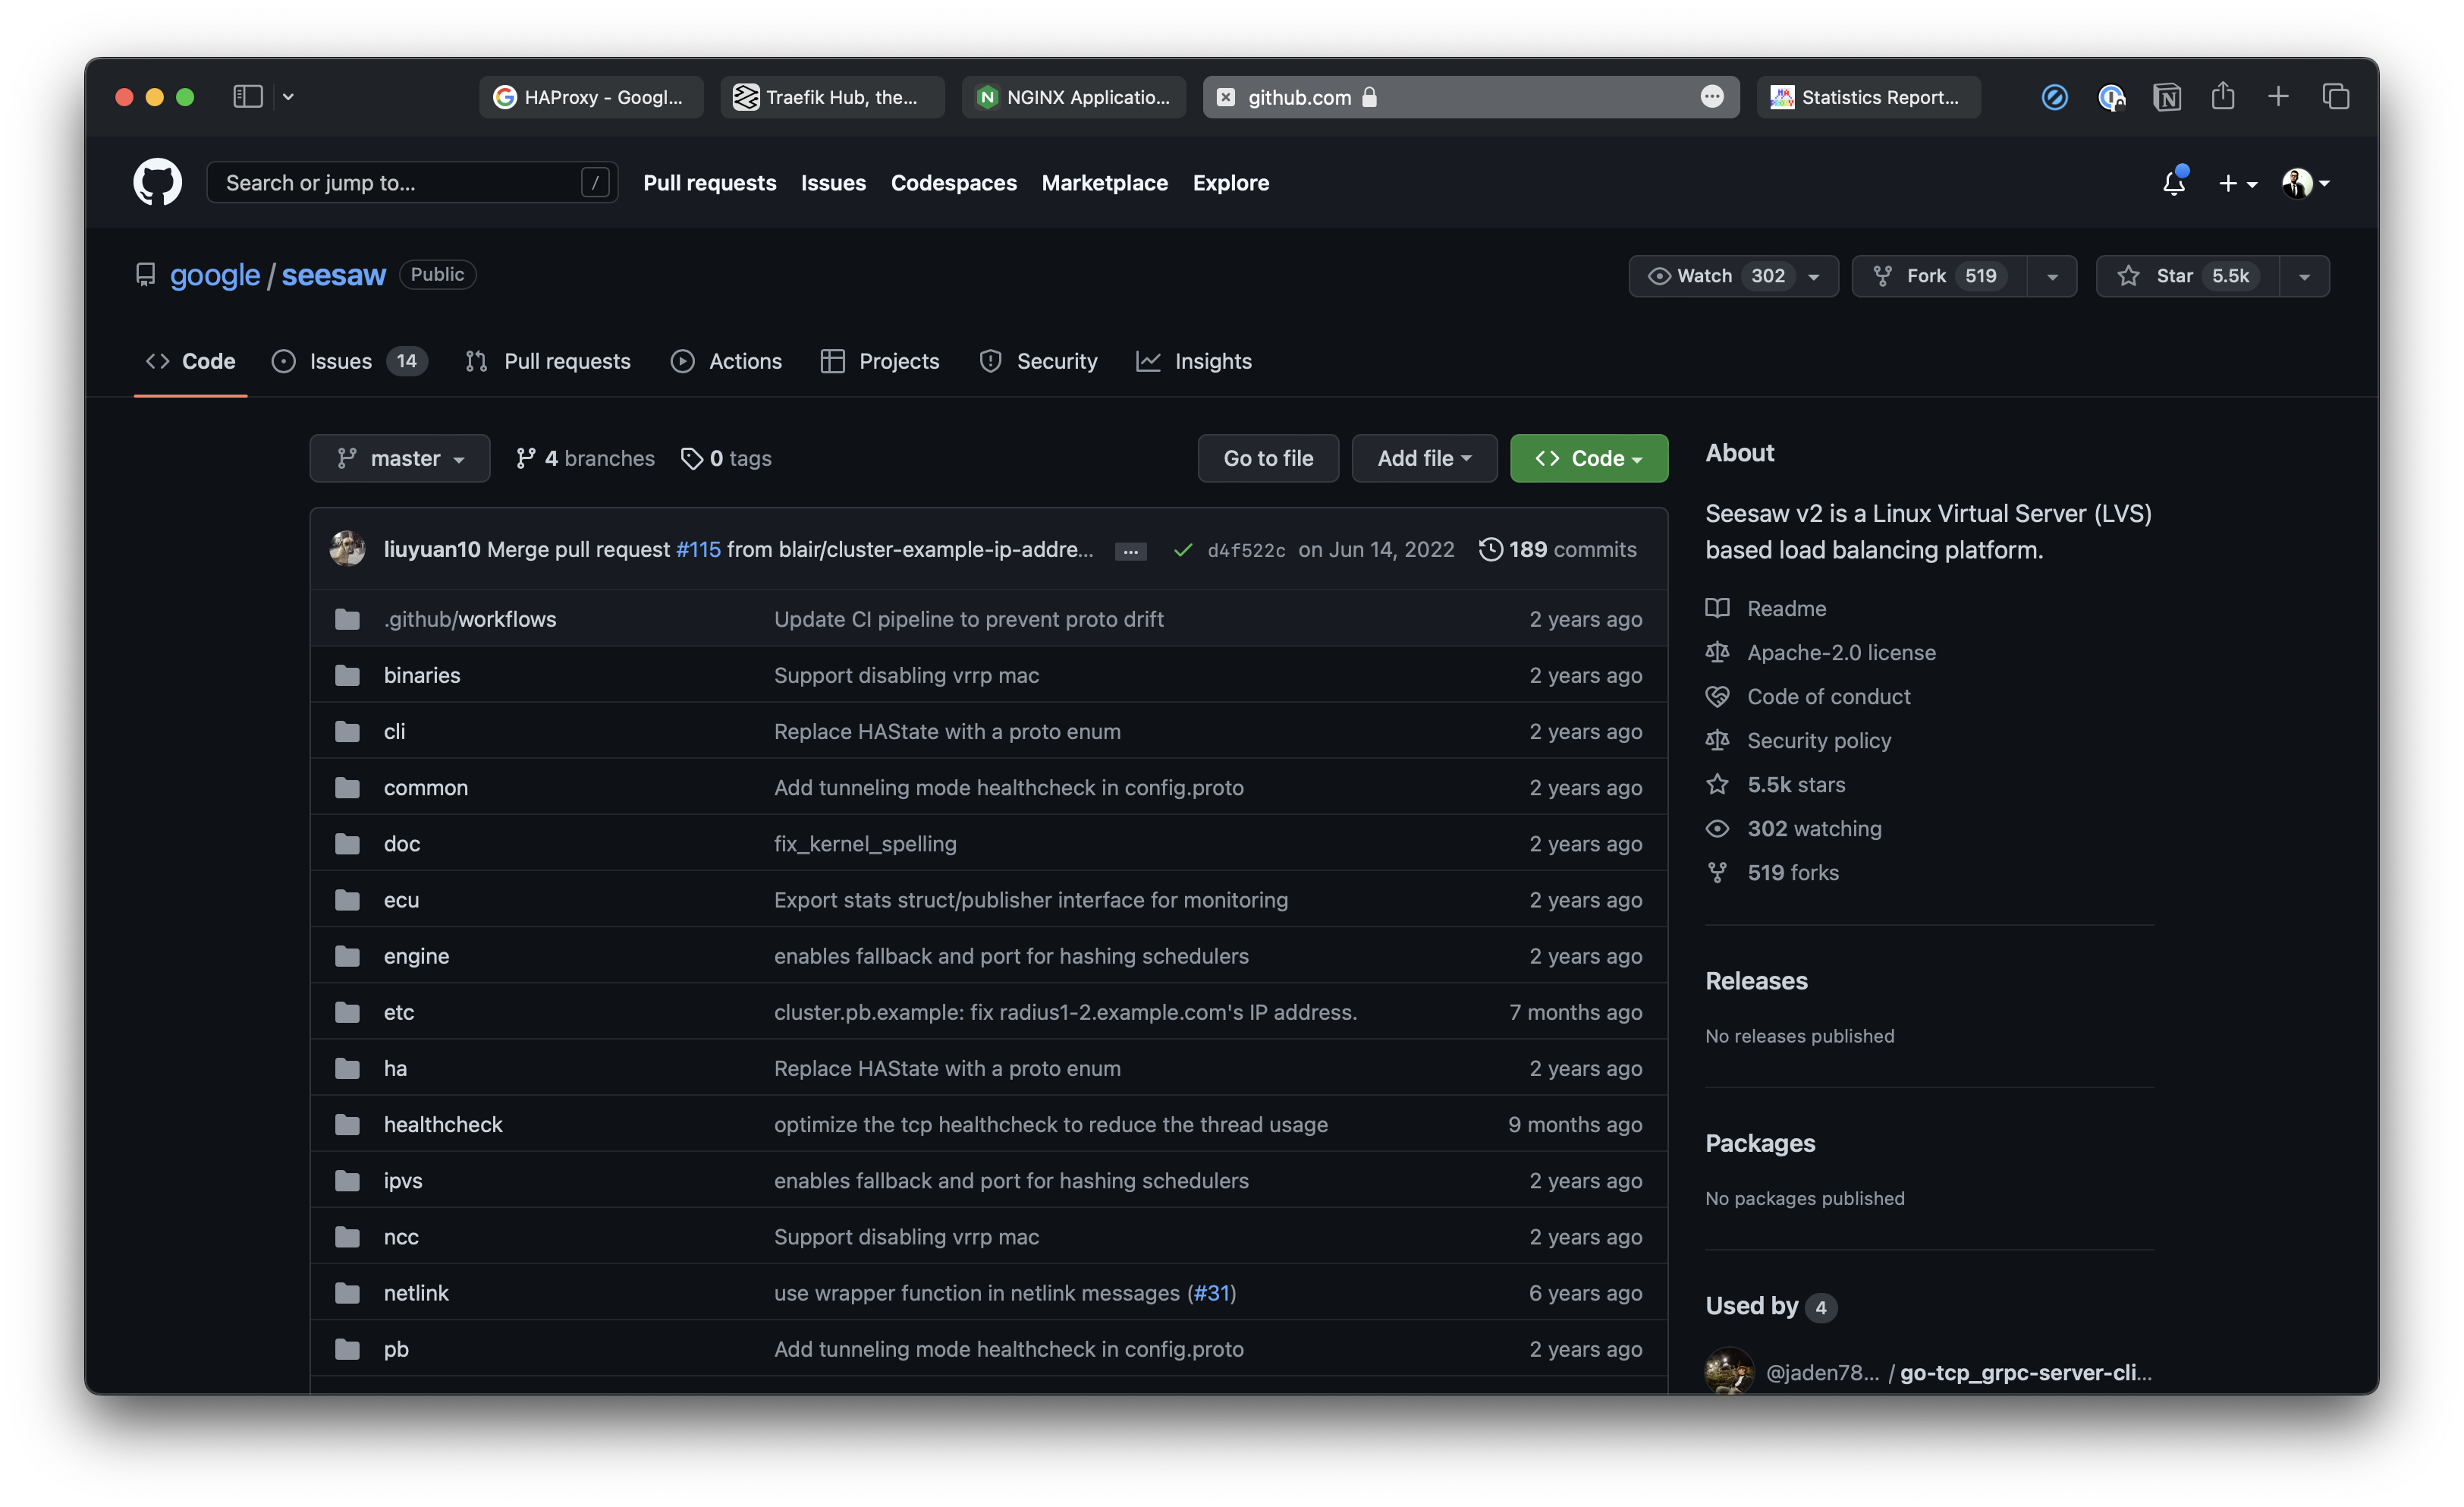Viewport: 2464px width, 1507px height.
Task: Open a new tab with plus icon
Action: coord(2278,96)
